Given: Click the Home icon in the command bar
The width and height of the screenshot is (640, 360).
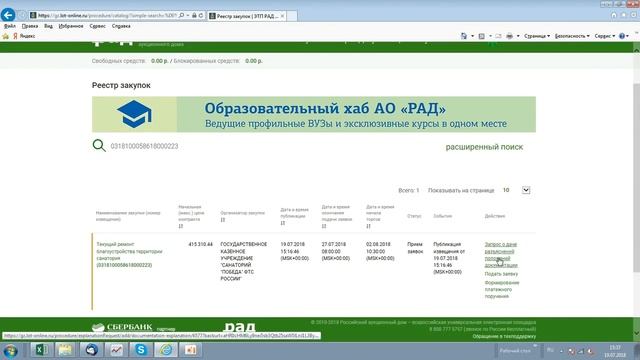Looking at the screenshot, I should [x=464, y=36].
